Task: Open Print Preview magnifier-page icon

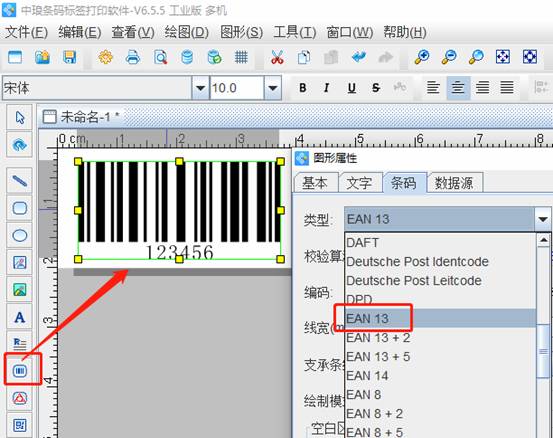Action: tap(160, 57)
